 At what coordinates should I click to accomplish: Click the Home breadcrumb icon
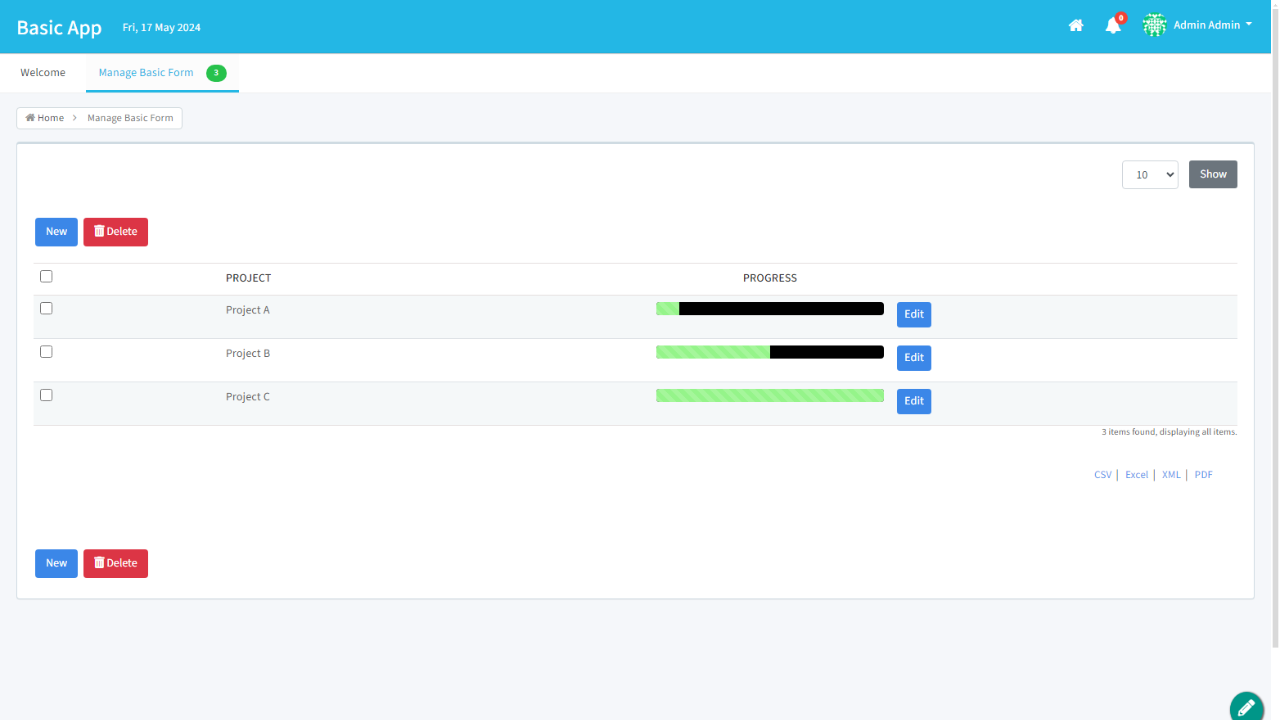pyautogui.click(x=30, y=118)
